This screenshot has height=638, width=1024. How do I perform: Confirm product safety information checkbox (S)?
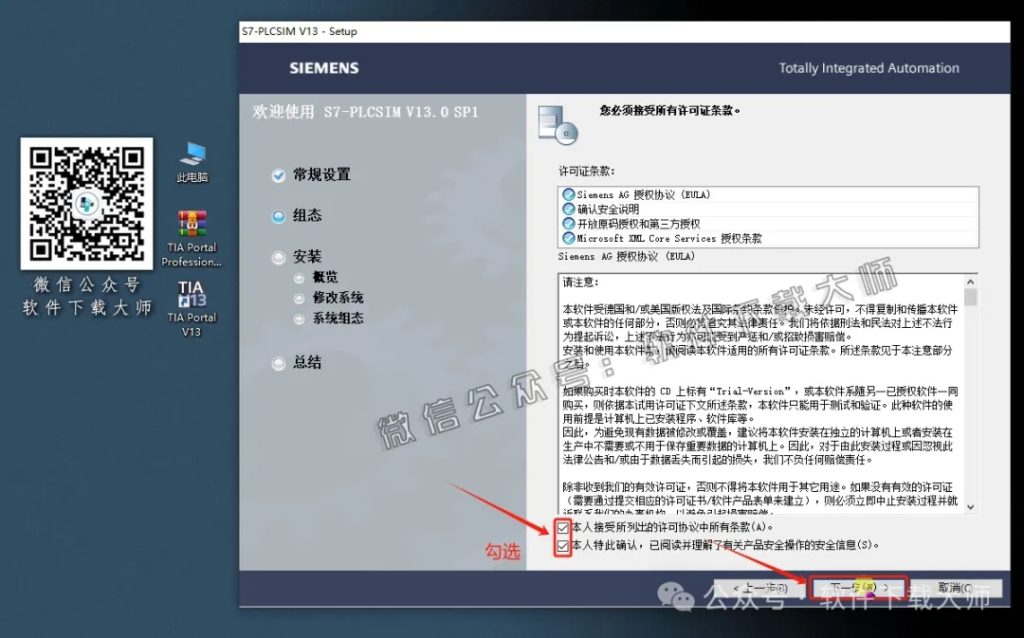tap(562, 545)
